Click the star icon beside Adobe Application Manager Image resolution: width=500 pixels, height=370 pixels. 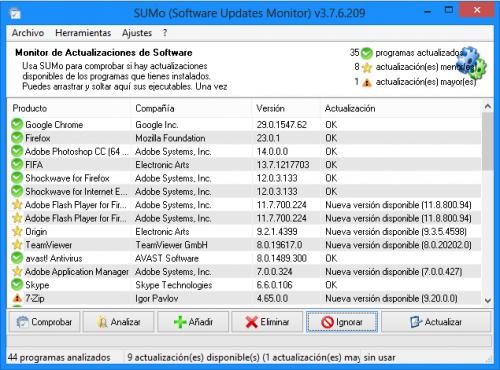click(17, 271)
